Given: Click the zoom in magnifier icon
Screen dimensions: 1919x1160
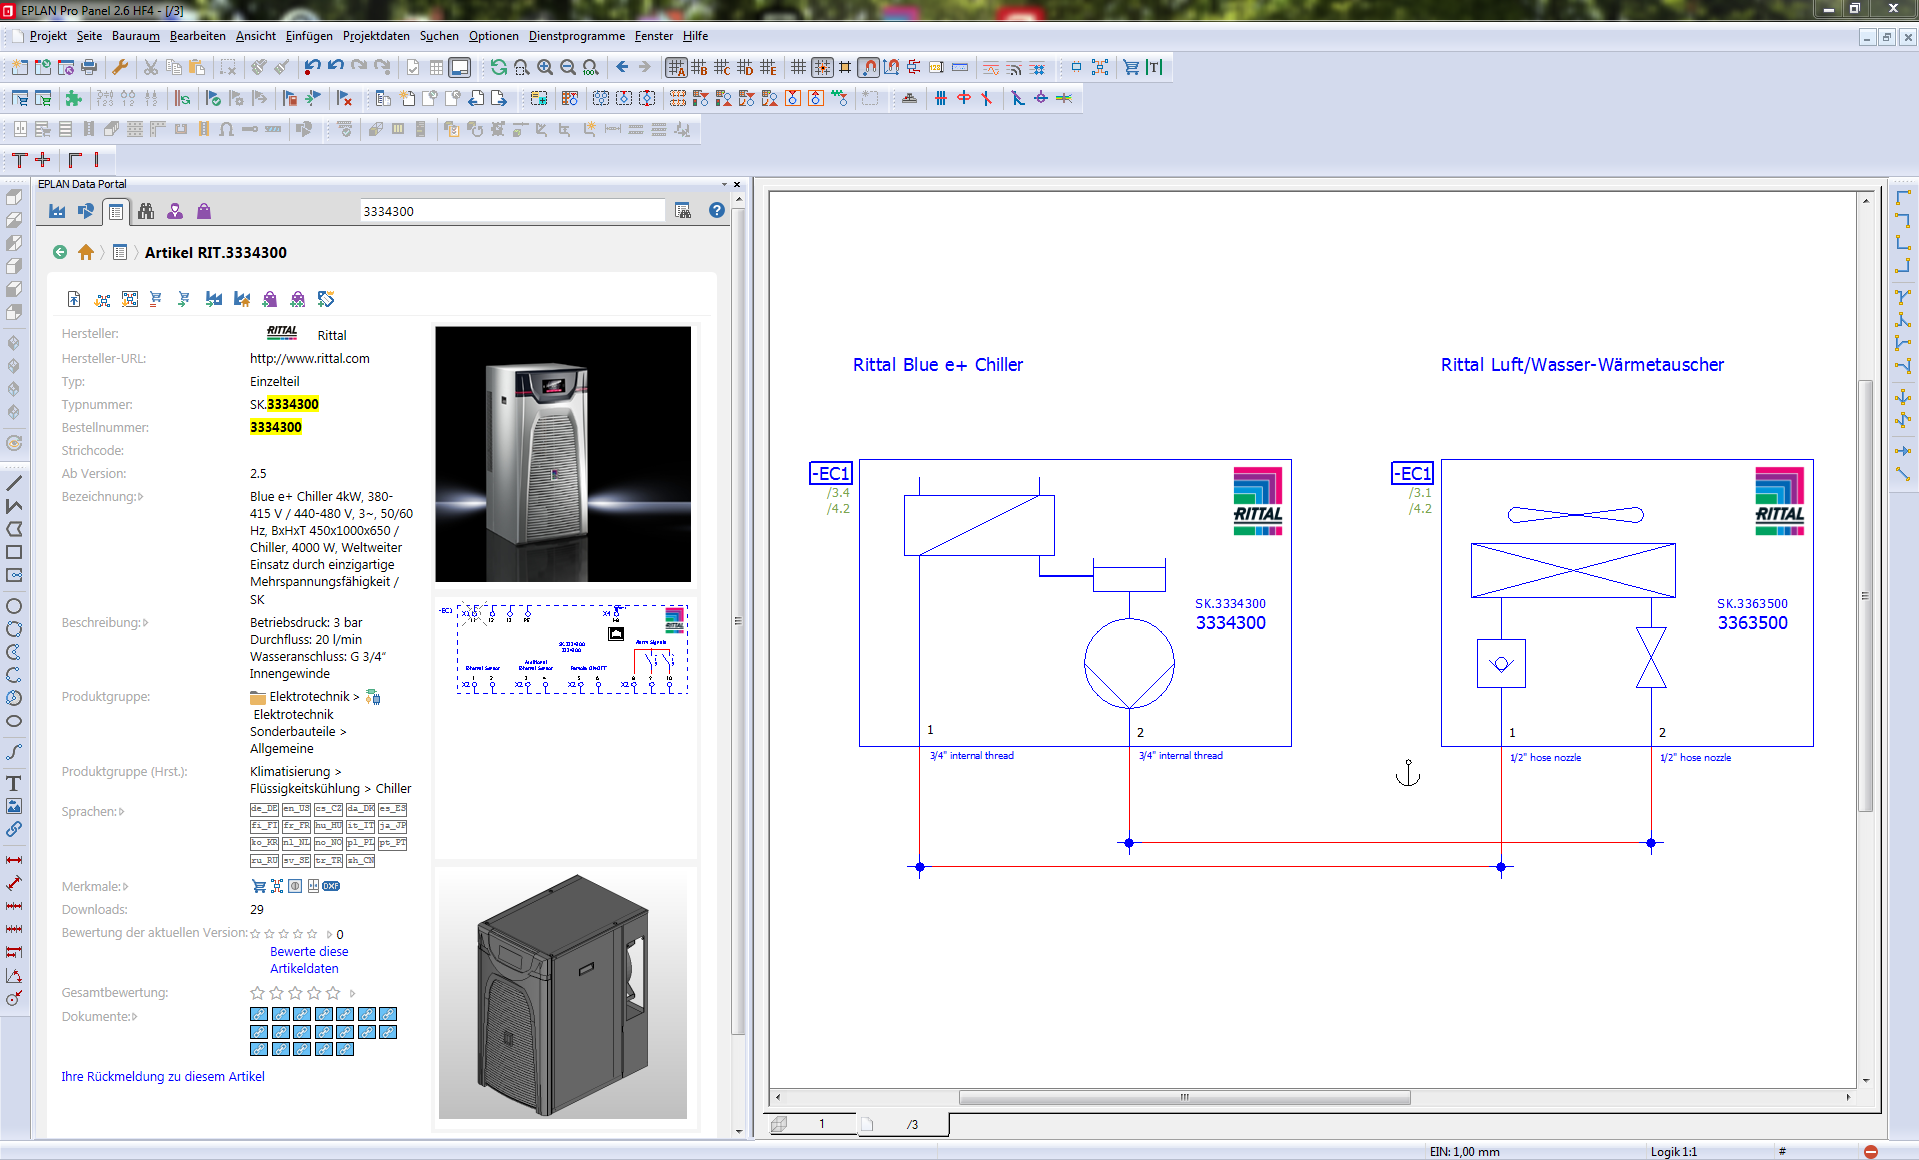Looking at the screenshot, I should tap(545, 67).
